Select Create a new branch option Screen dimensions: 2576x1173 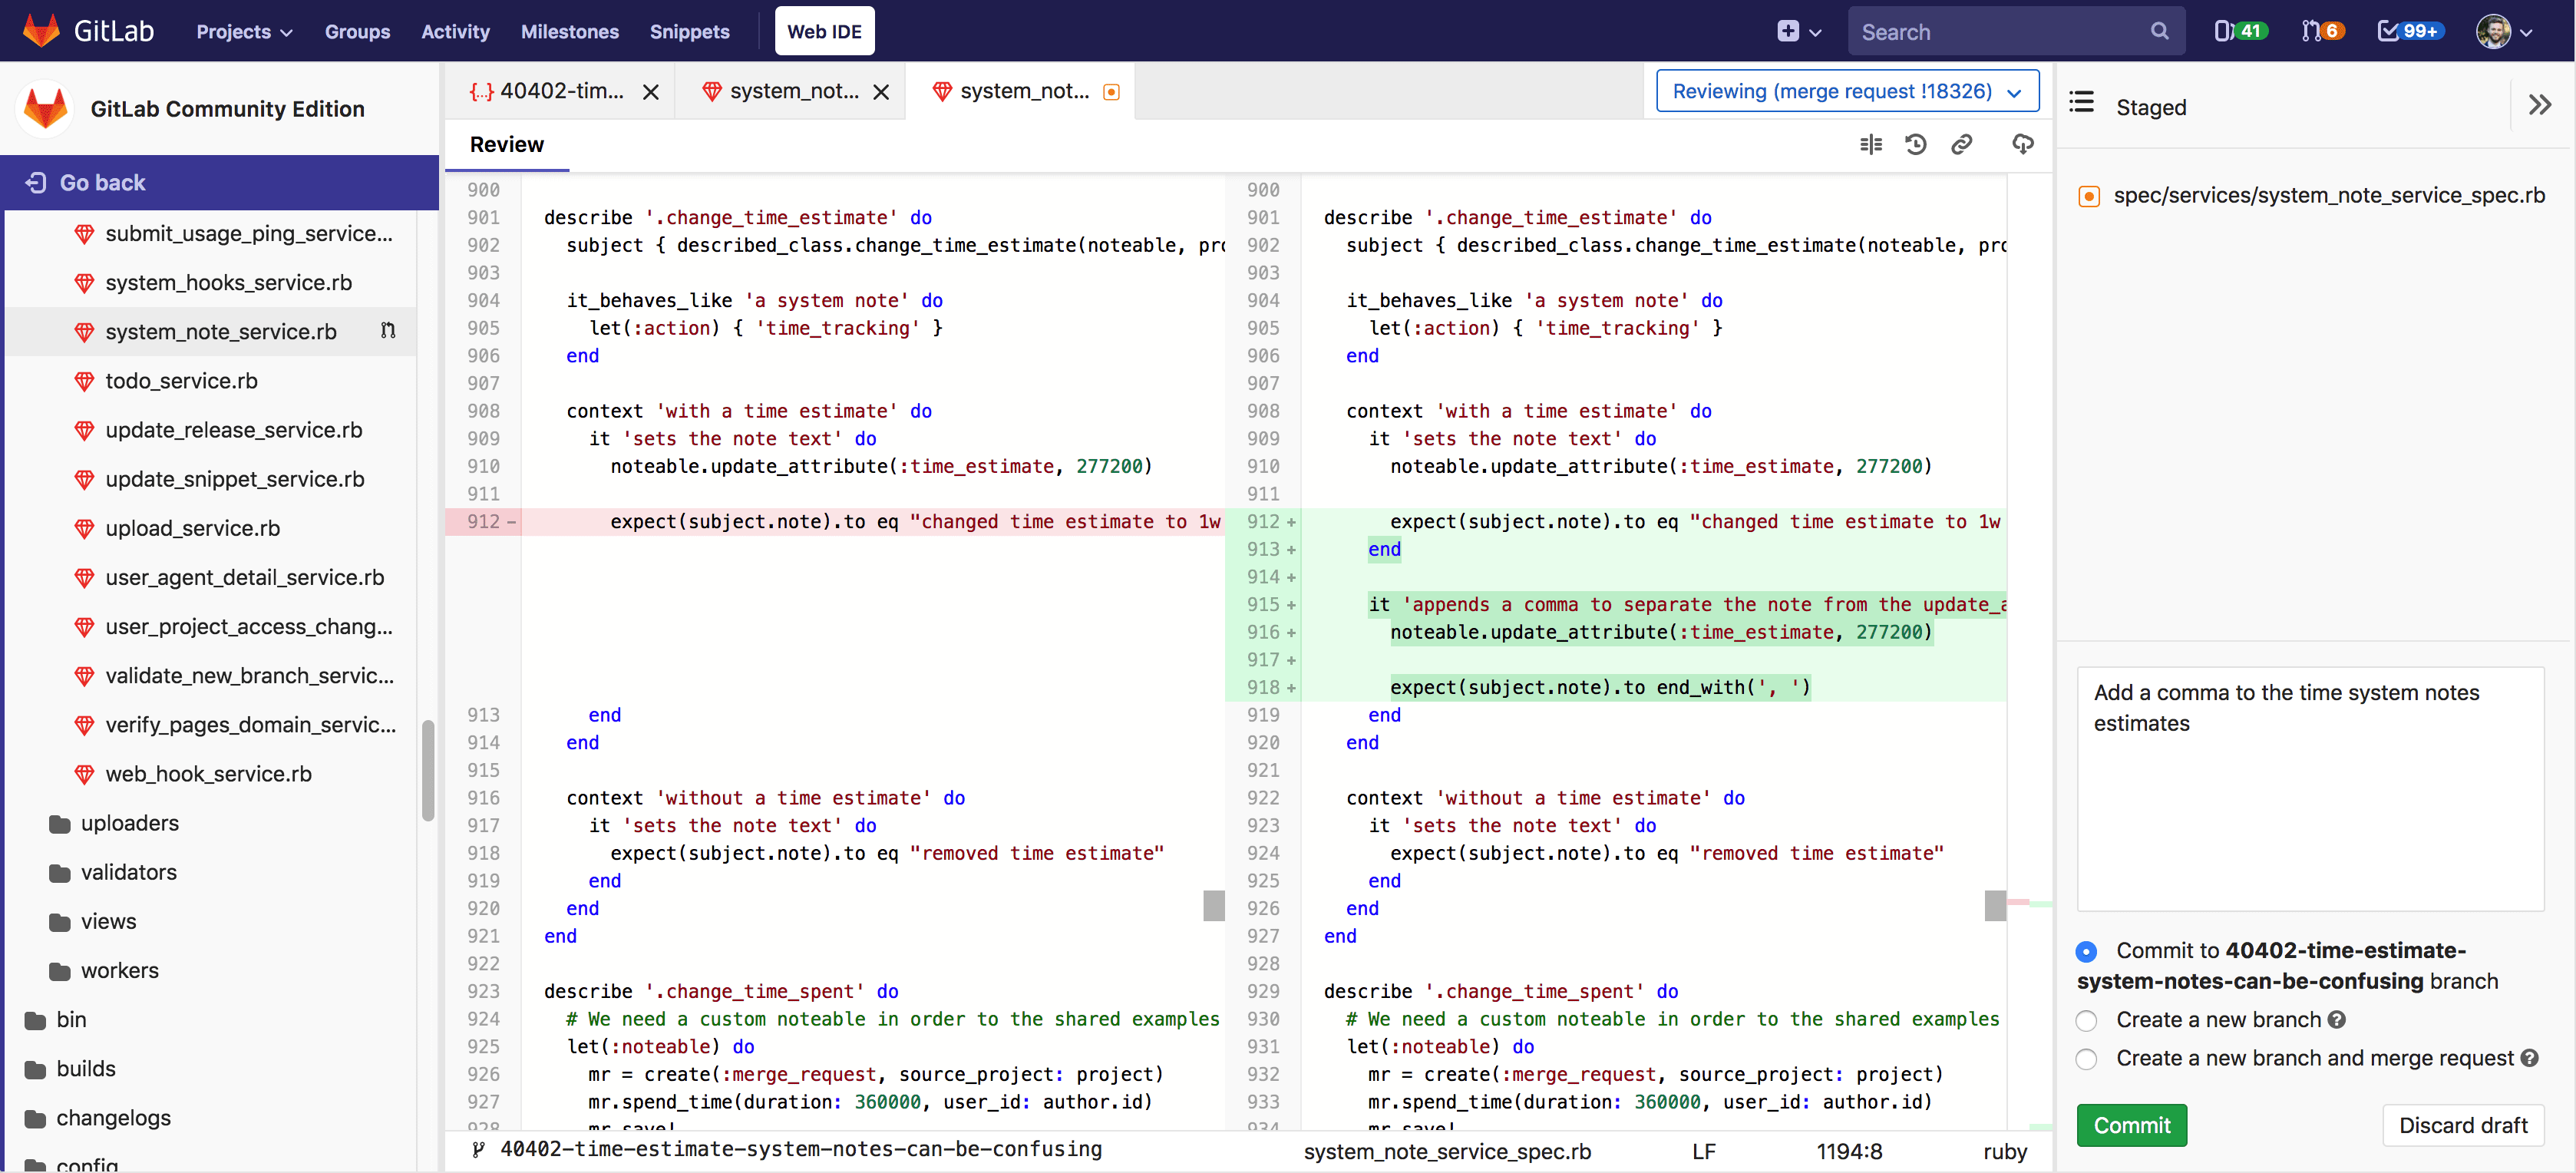click(2086, 1021)
